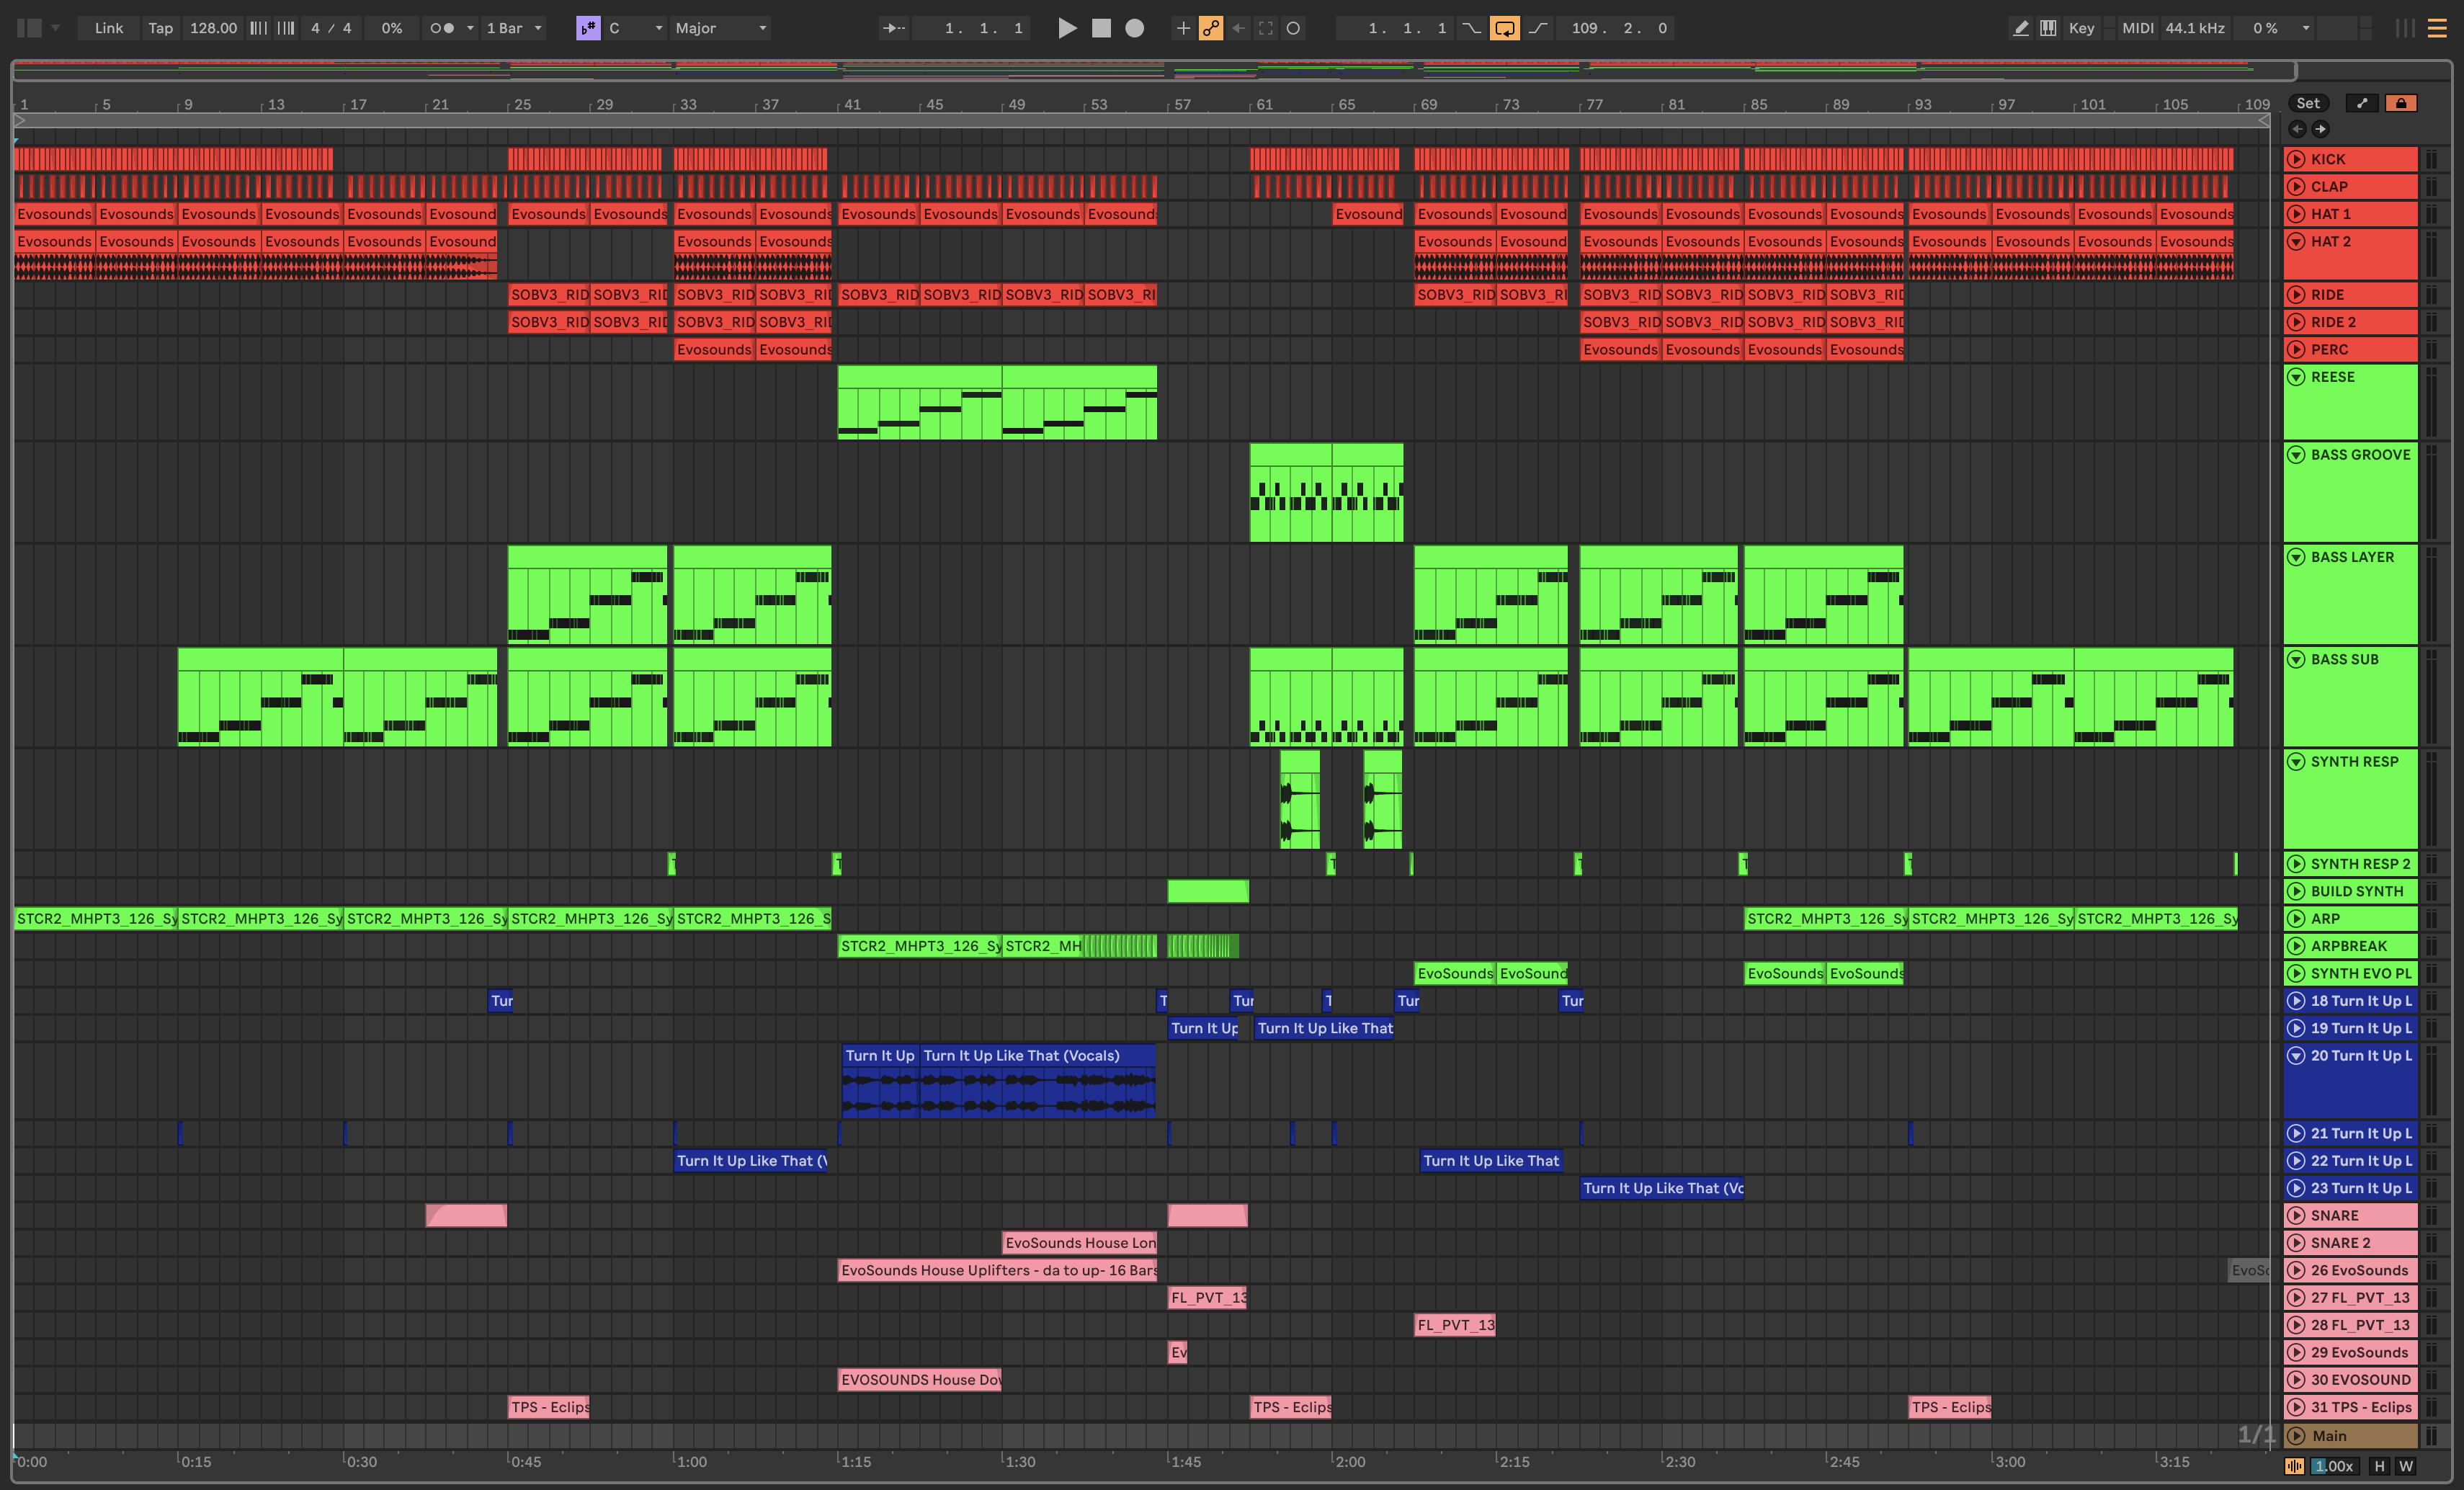This screenshot has width=2464, height=1490.
Task: Click the Arrangement Record button
Action: (x=1134, y=28)
